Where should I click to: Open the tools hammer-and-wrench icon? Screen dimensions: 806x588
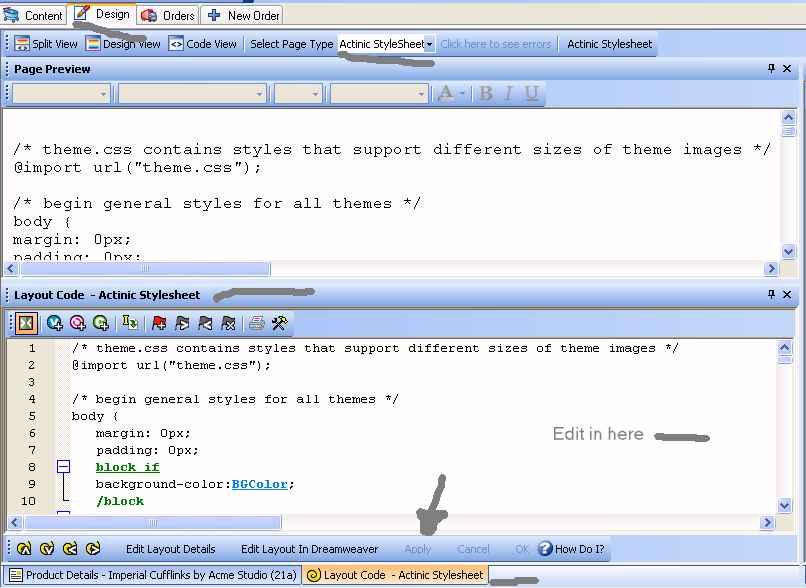(280, 323)
